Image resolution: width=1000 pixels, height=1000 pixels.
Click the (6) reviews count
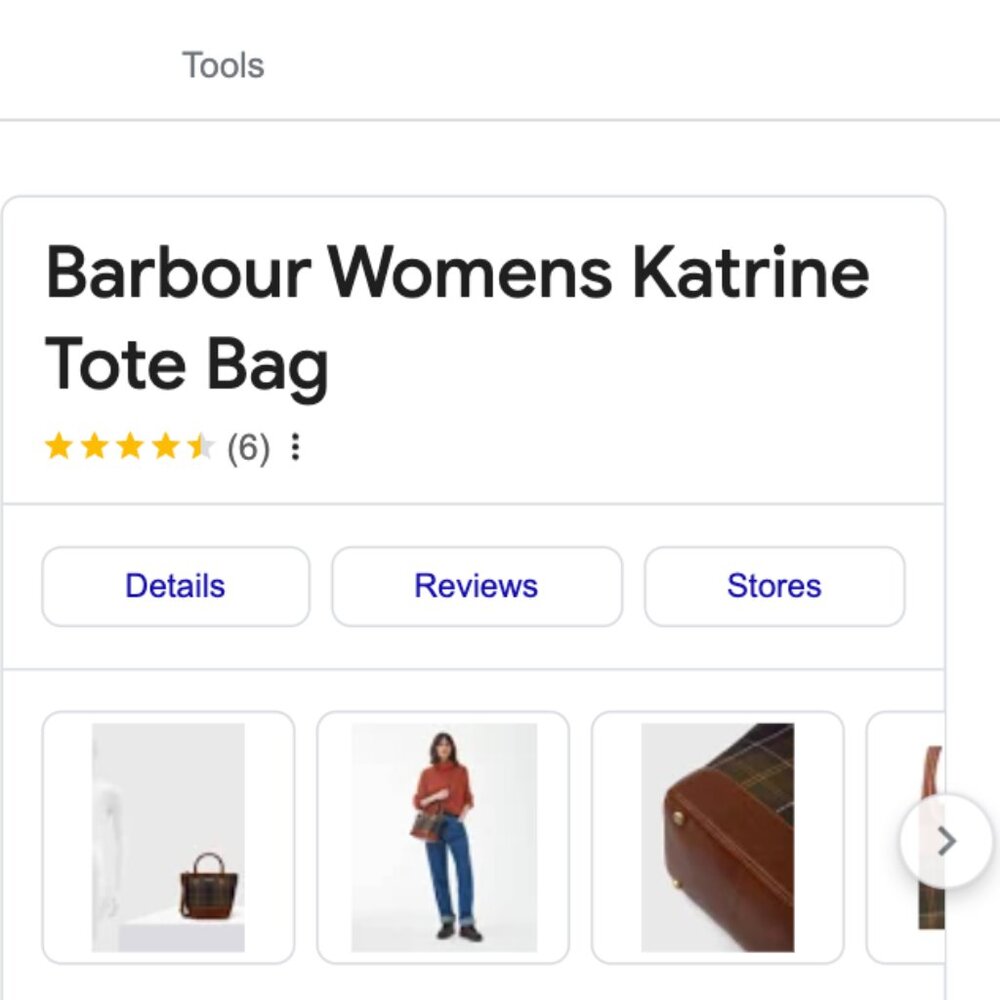249,448
